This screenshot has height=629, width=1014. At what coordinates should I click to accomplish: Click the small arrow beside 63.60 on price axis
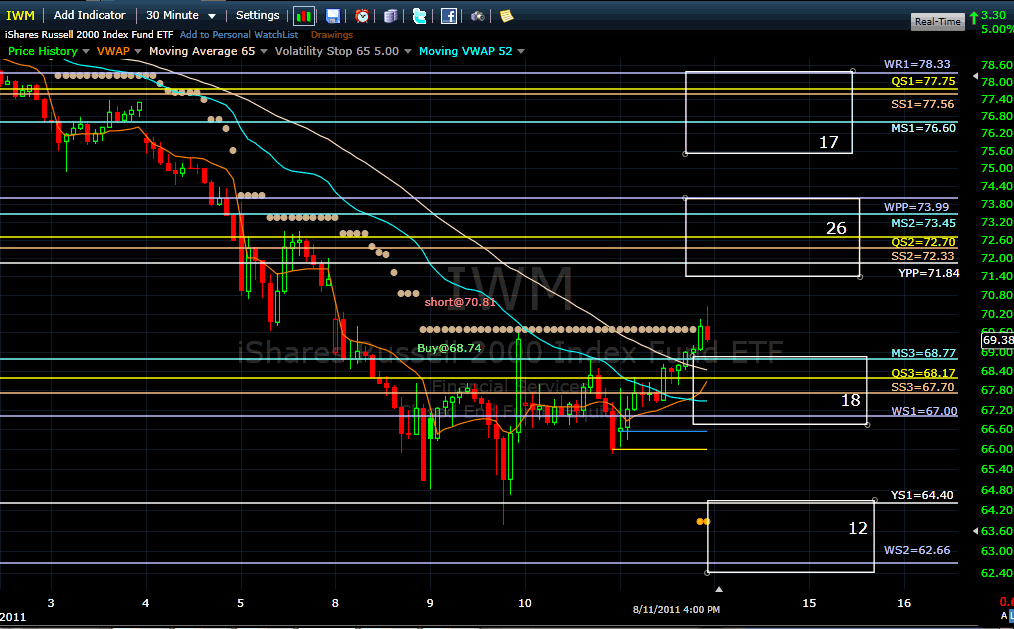point(975,531)
